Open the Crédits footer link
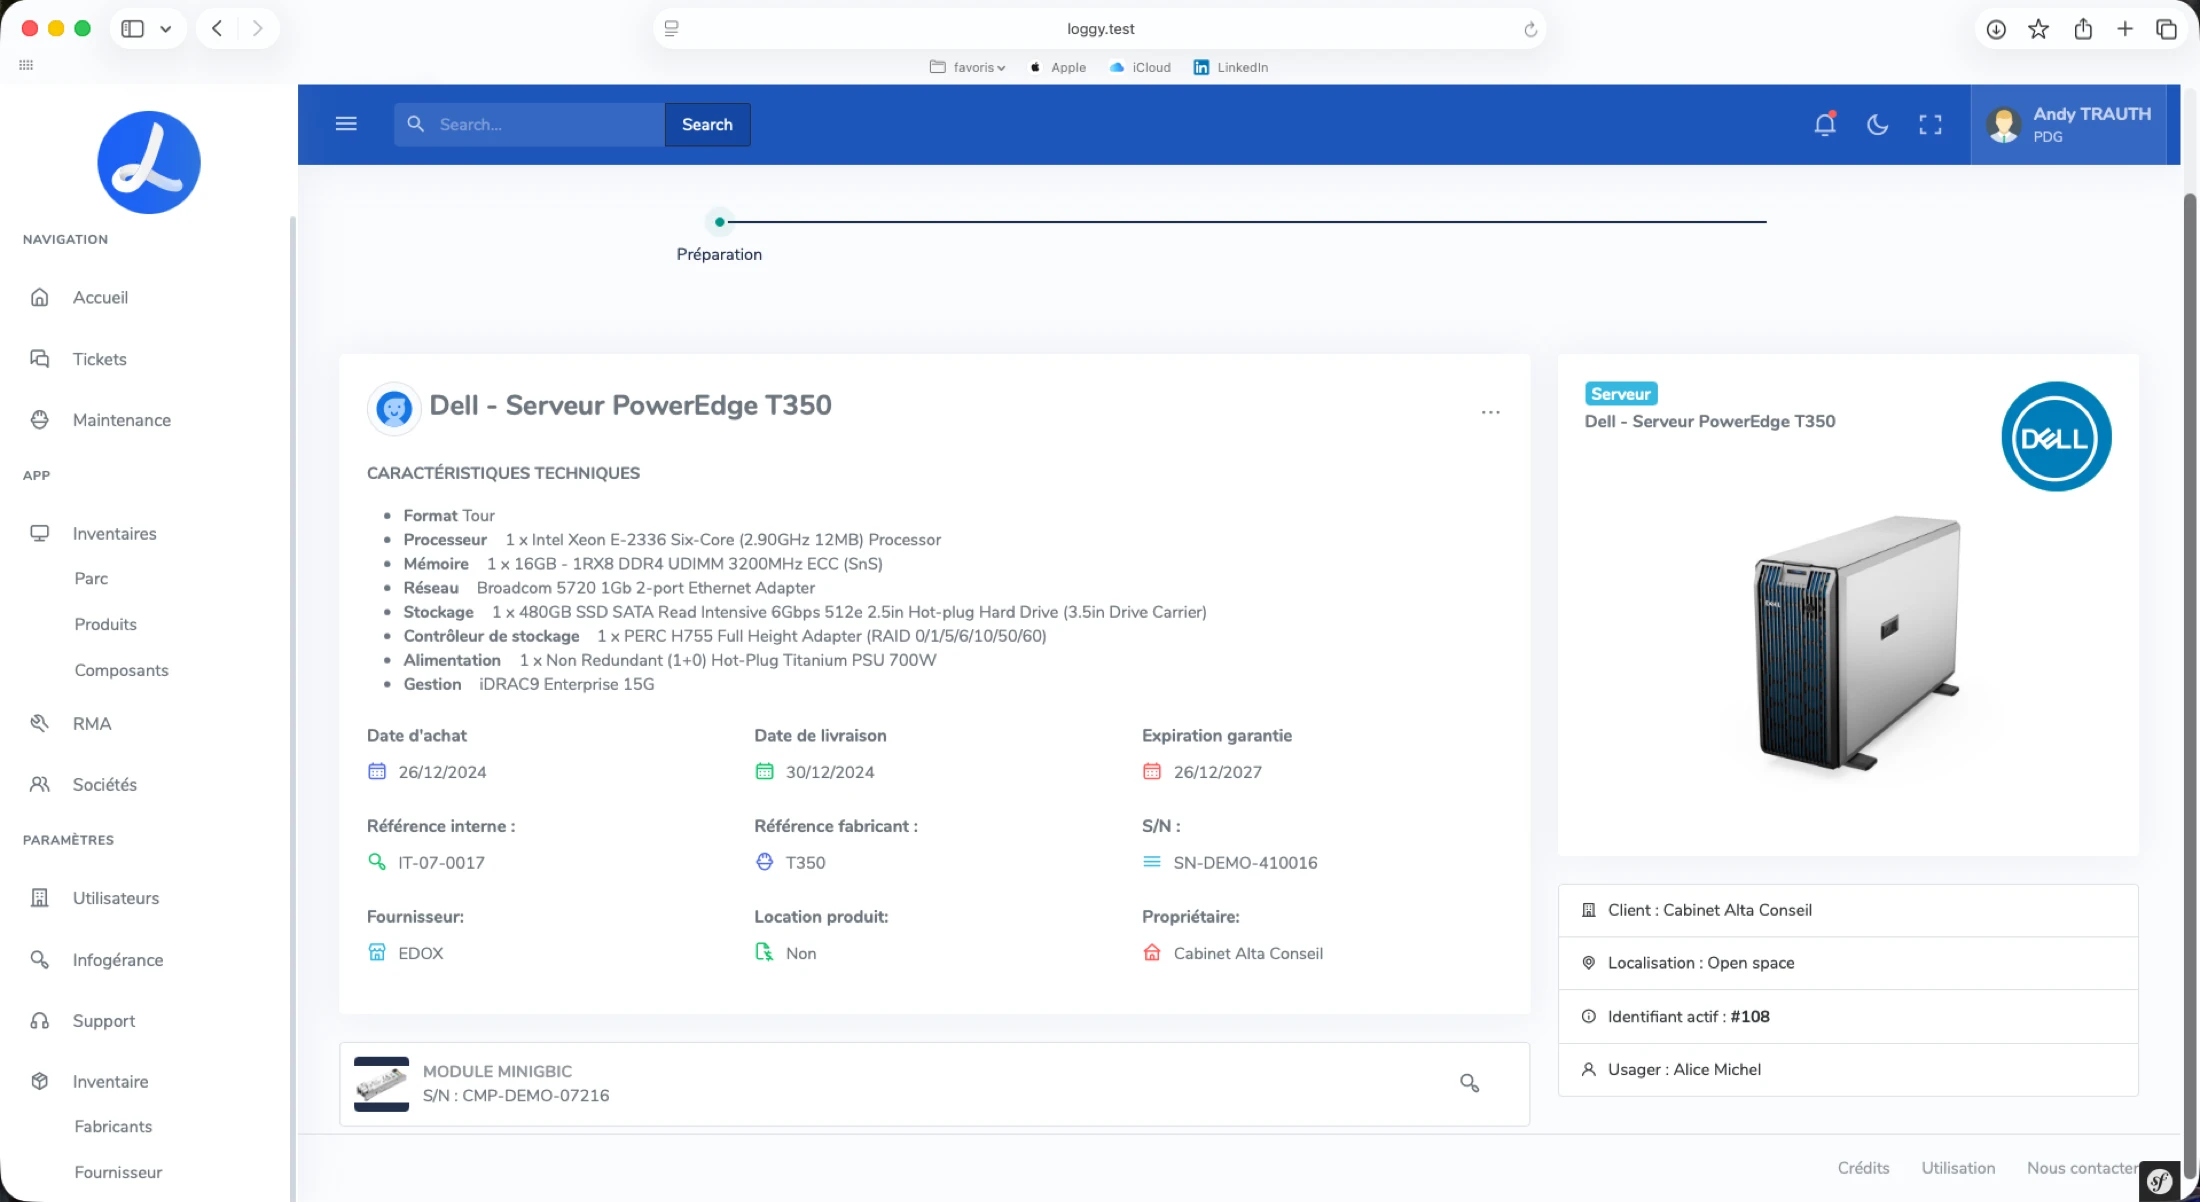The height and width of the screenshot is (1202, 2200). (1863, 1168)
